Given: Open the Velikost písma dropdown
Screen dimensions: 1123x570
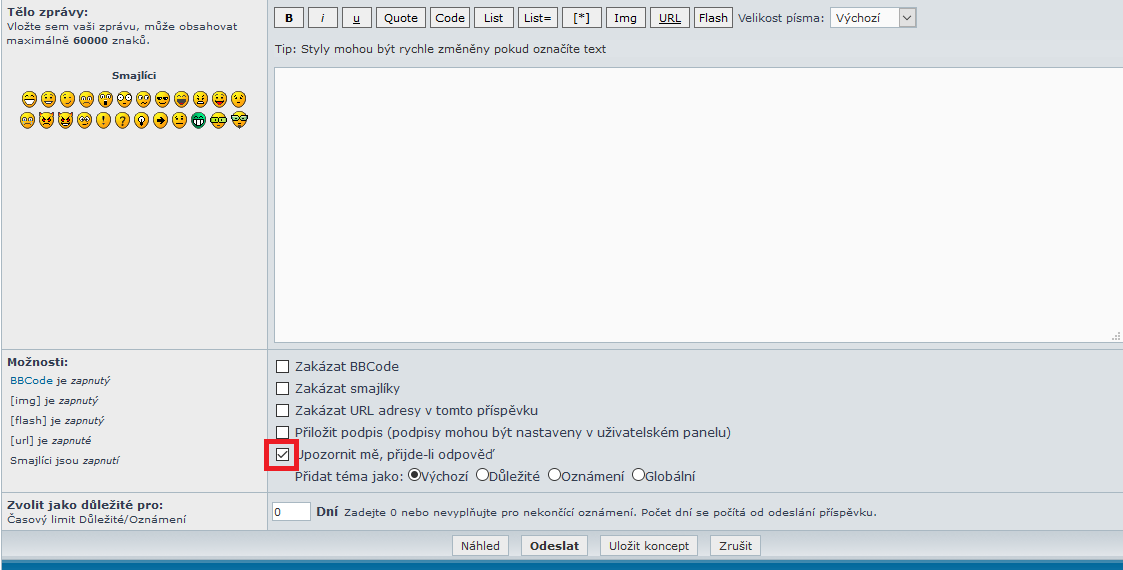Looking at the screenshot, I should 872,18.
